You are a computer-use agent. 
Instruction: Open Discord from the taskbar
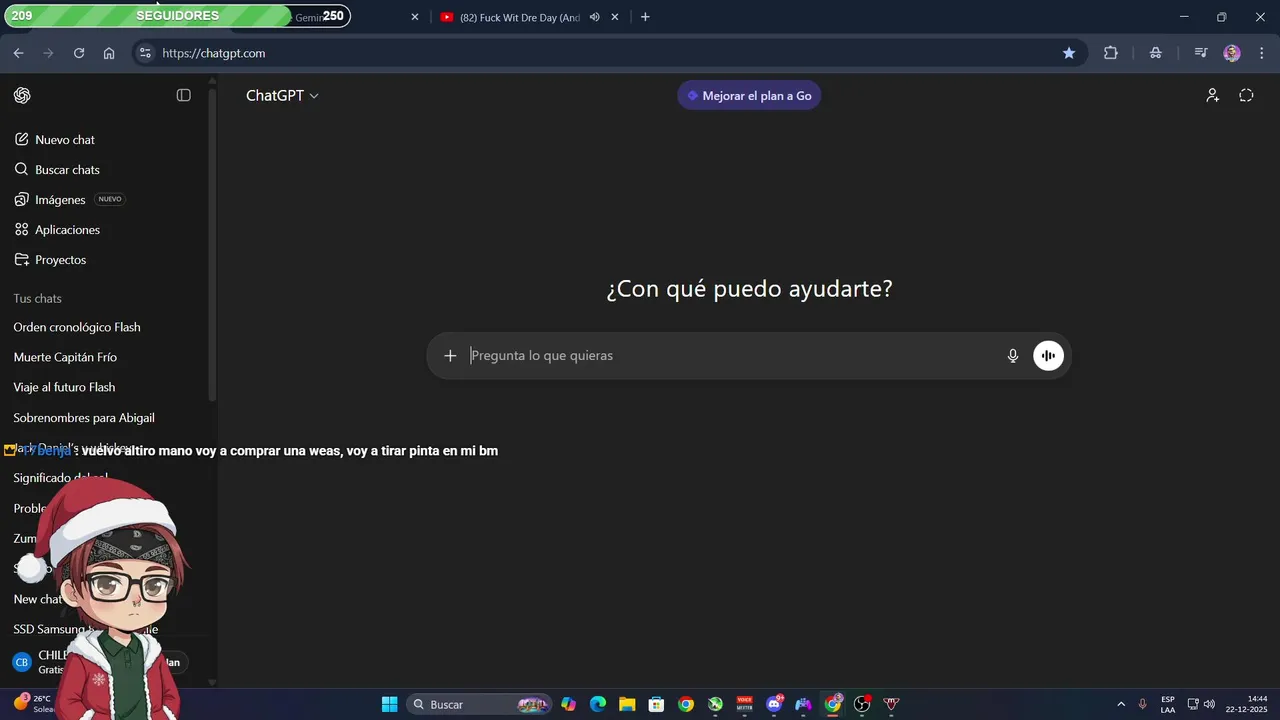(774, 704)
